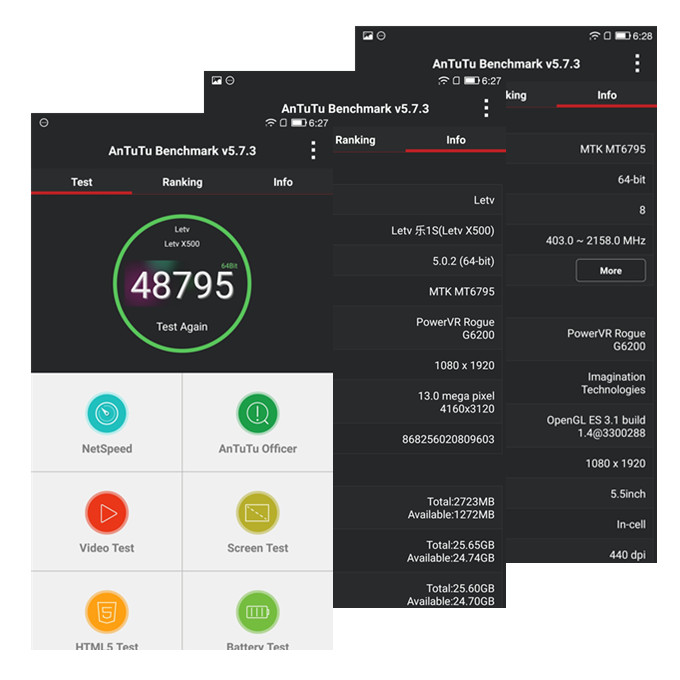This screenshot has width=680, height=680.
Task: Select the OpenGL ES 3.1 build row
Action: pos(579,426)
